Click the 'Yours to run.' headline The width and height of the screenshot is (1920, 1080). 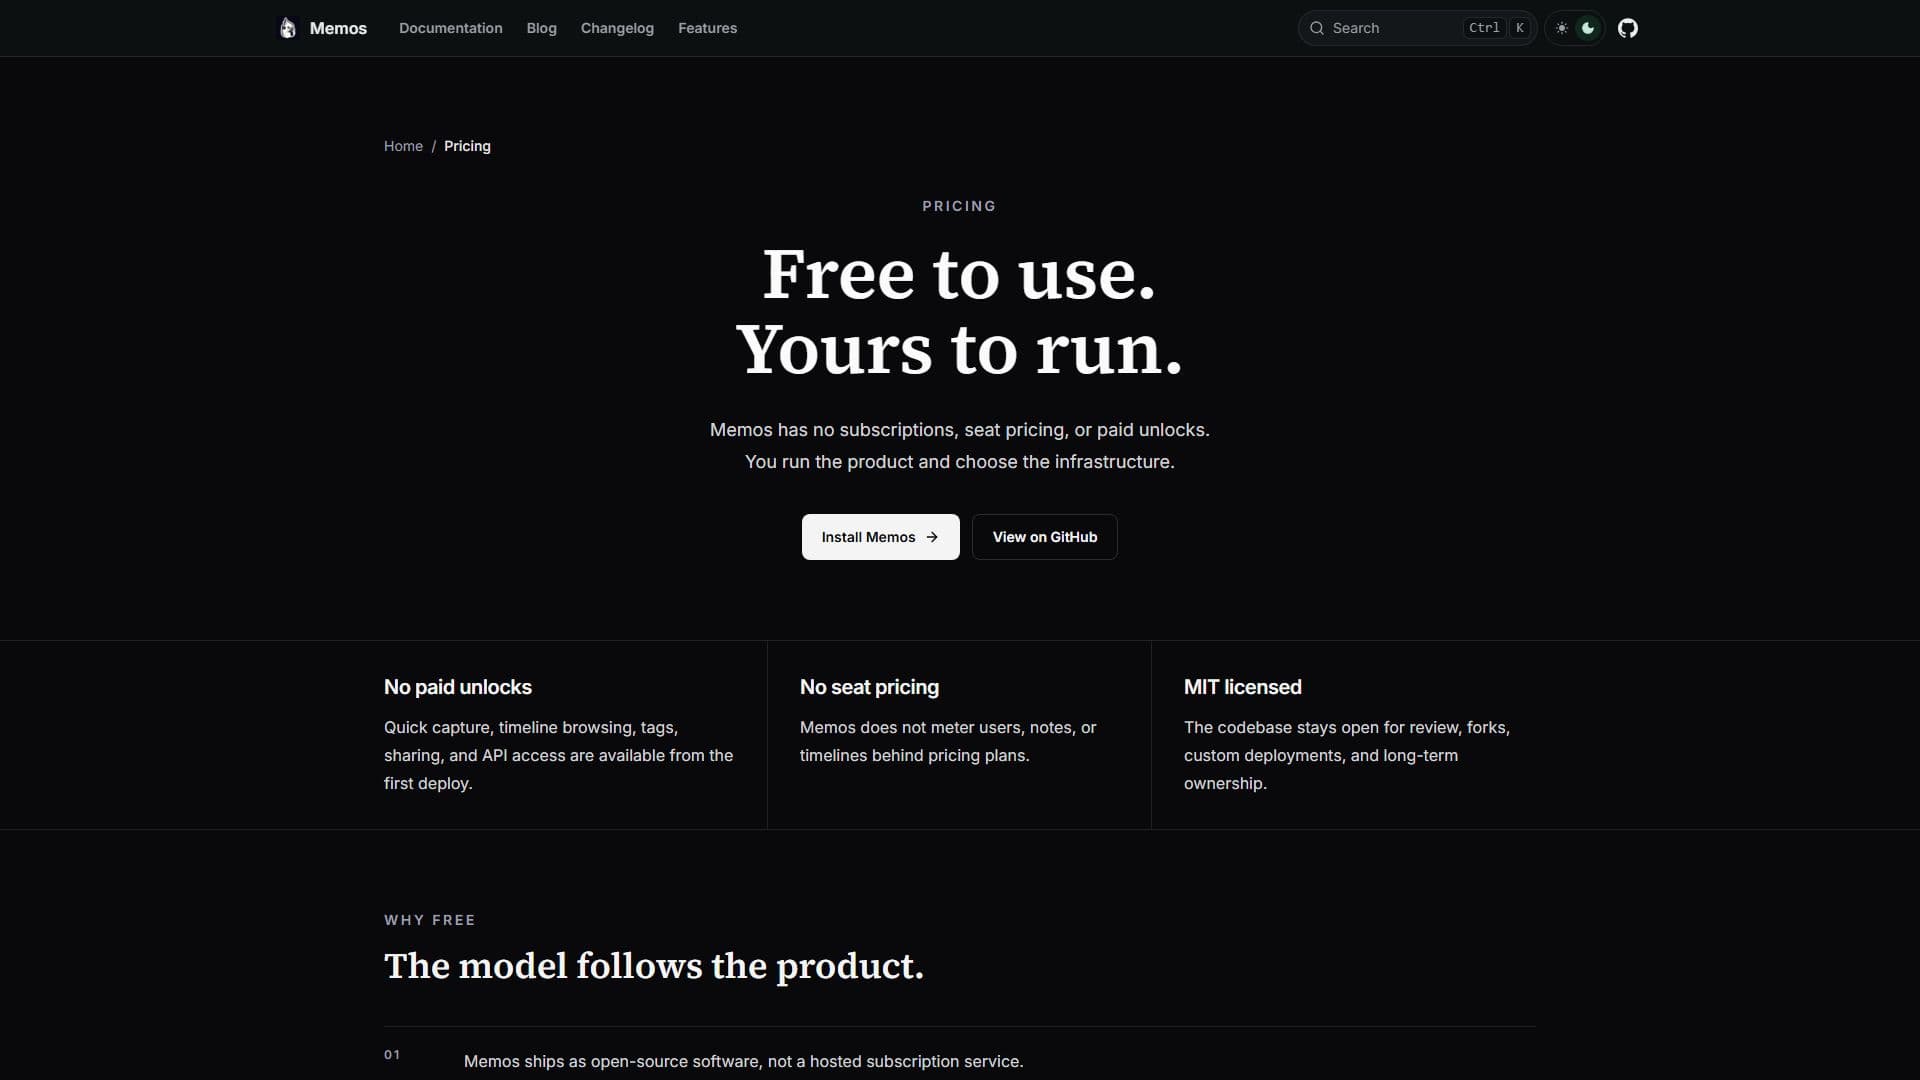[x=959, y=350]
